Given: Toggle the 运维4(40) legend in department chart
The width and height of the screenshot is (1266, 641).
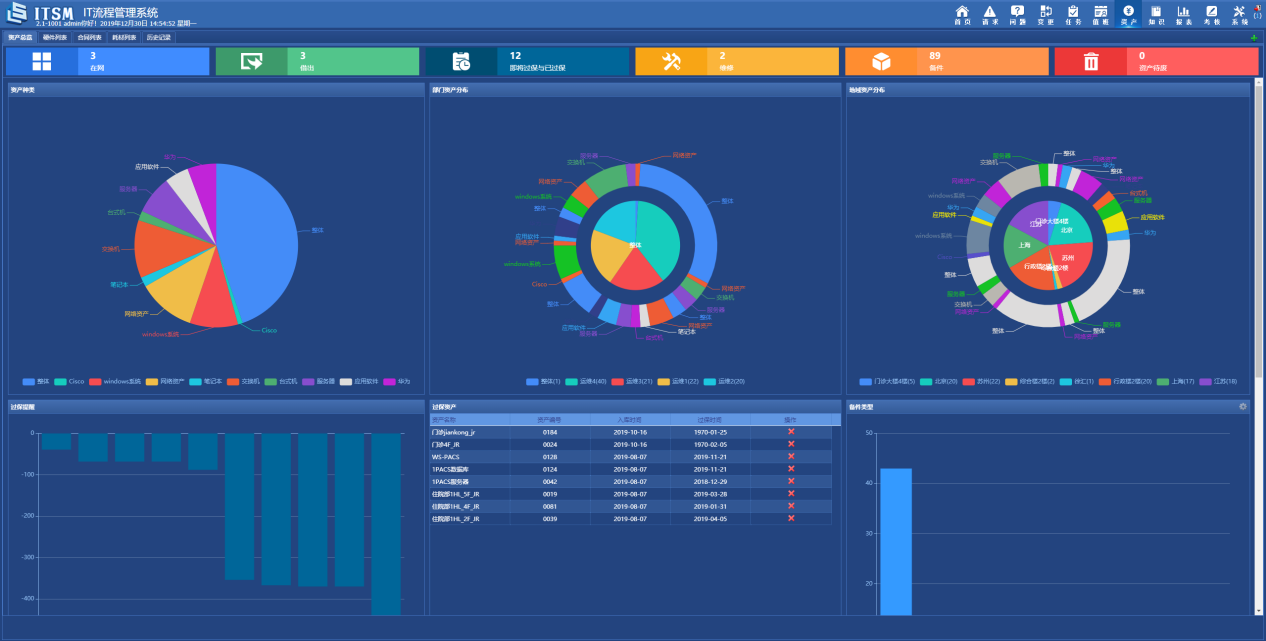Looking at the screenshot, I should tap(586, 381).
